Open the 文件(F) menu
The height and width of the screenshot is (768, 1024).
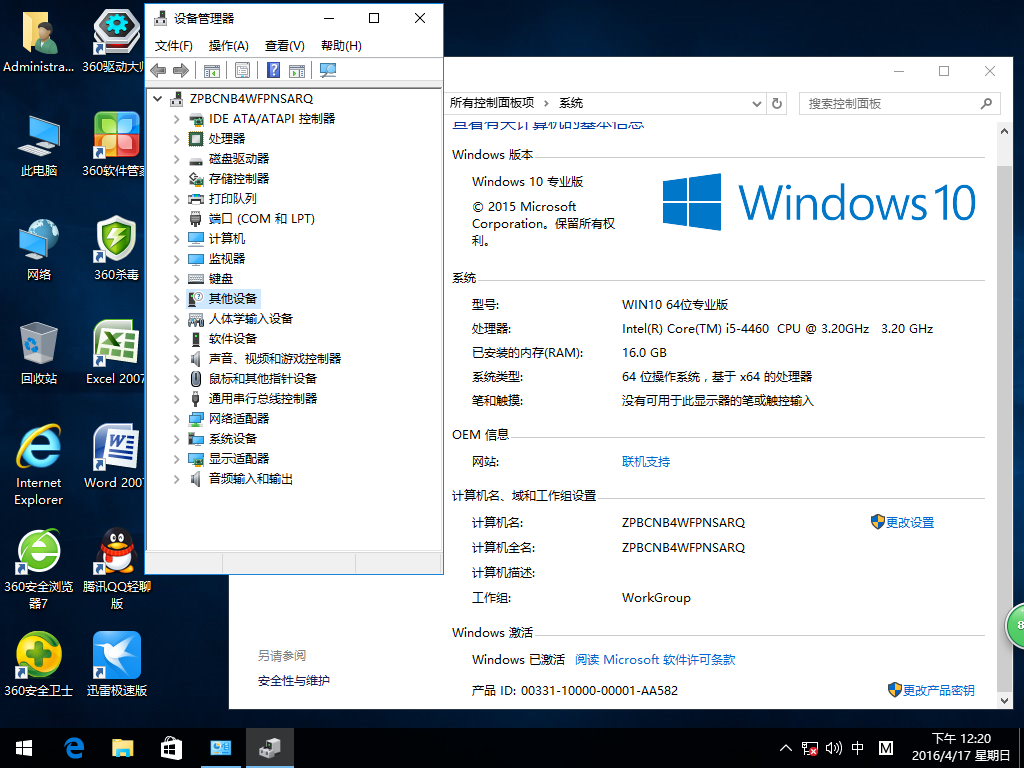pos(173,45)
